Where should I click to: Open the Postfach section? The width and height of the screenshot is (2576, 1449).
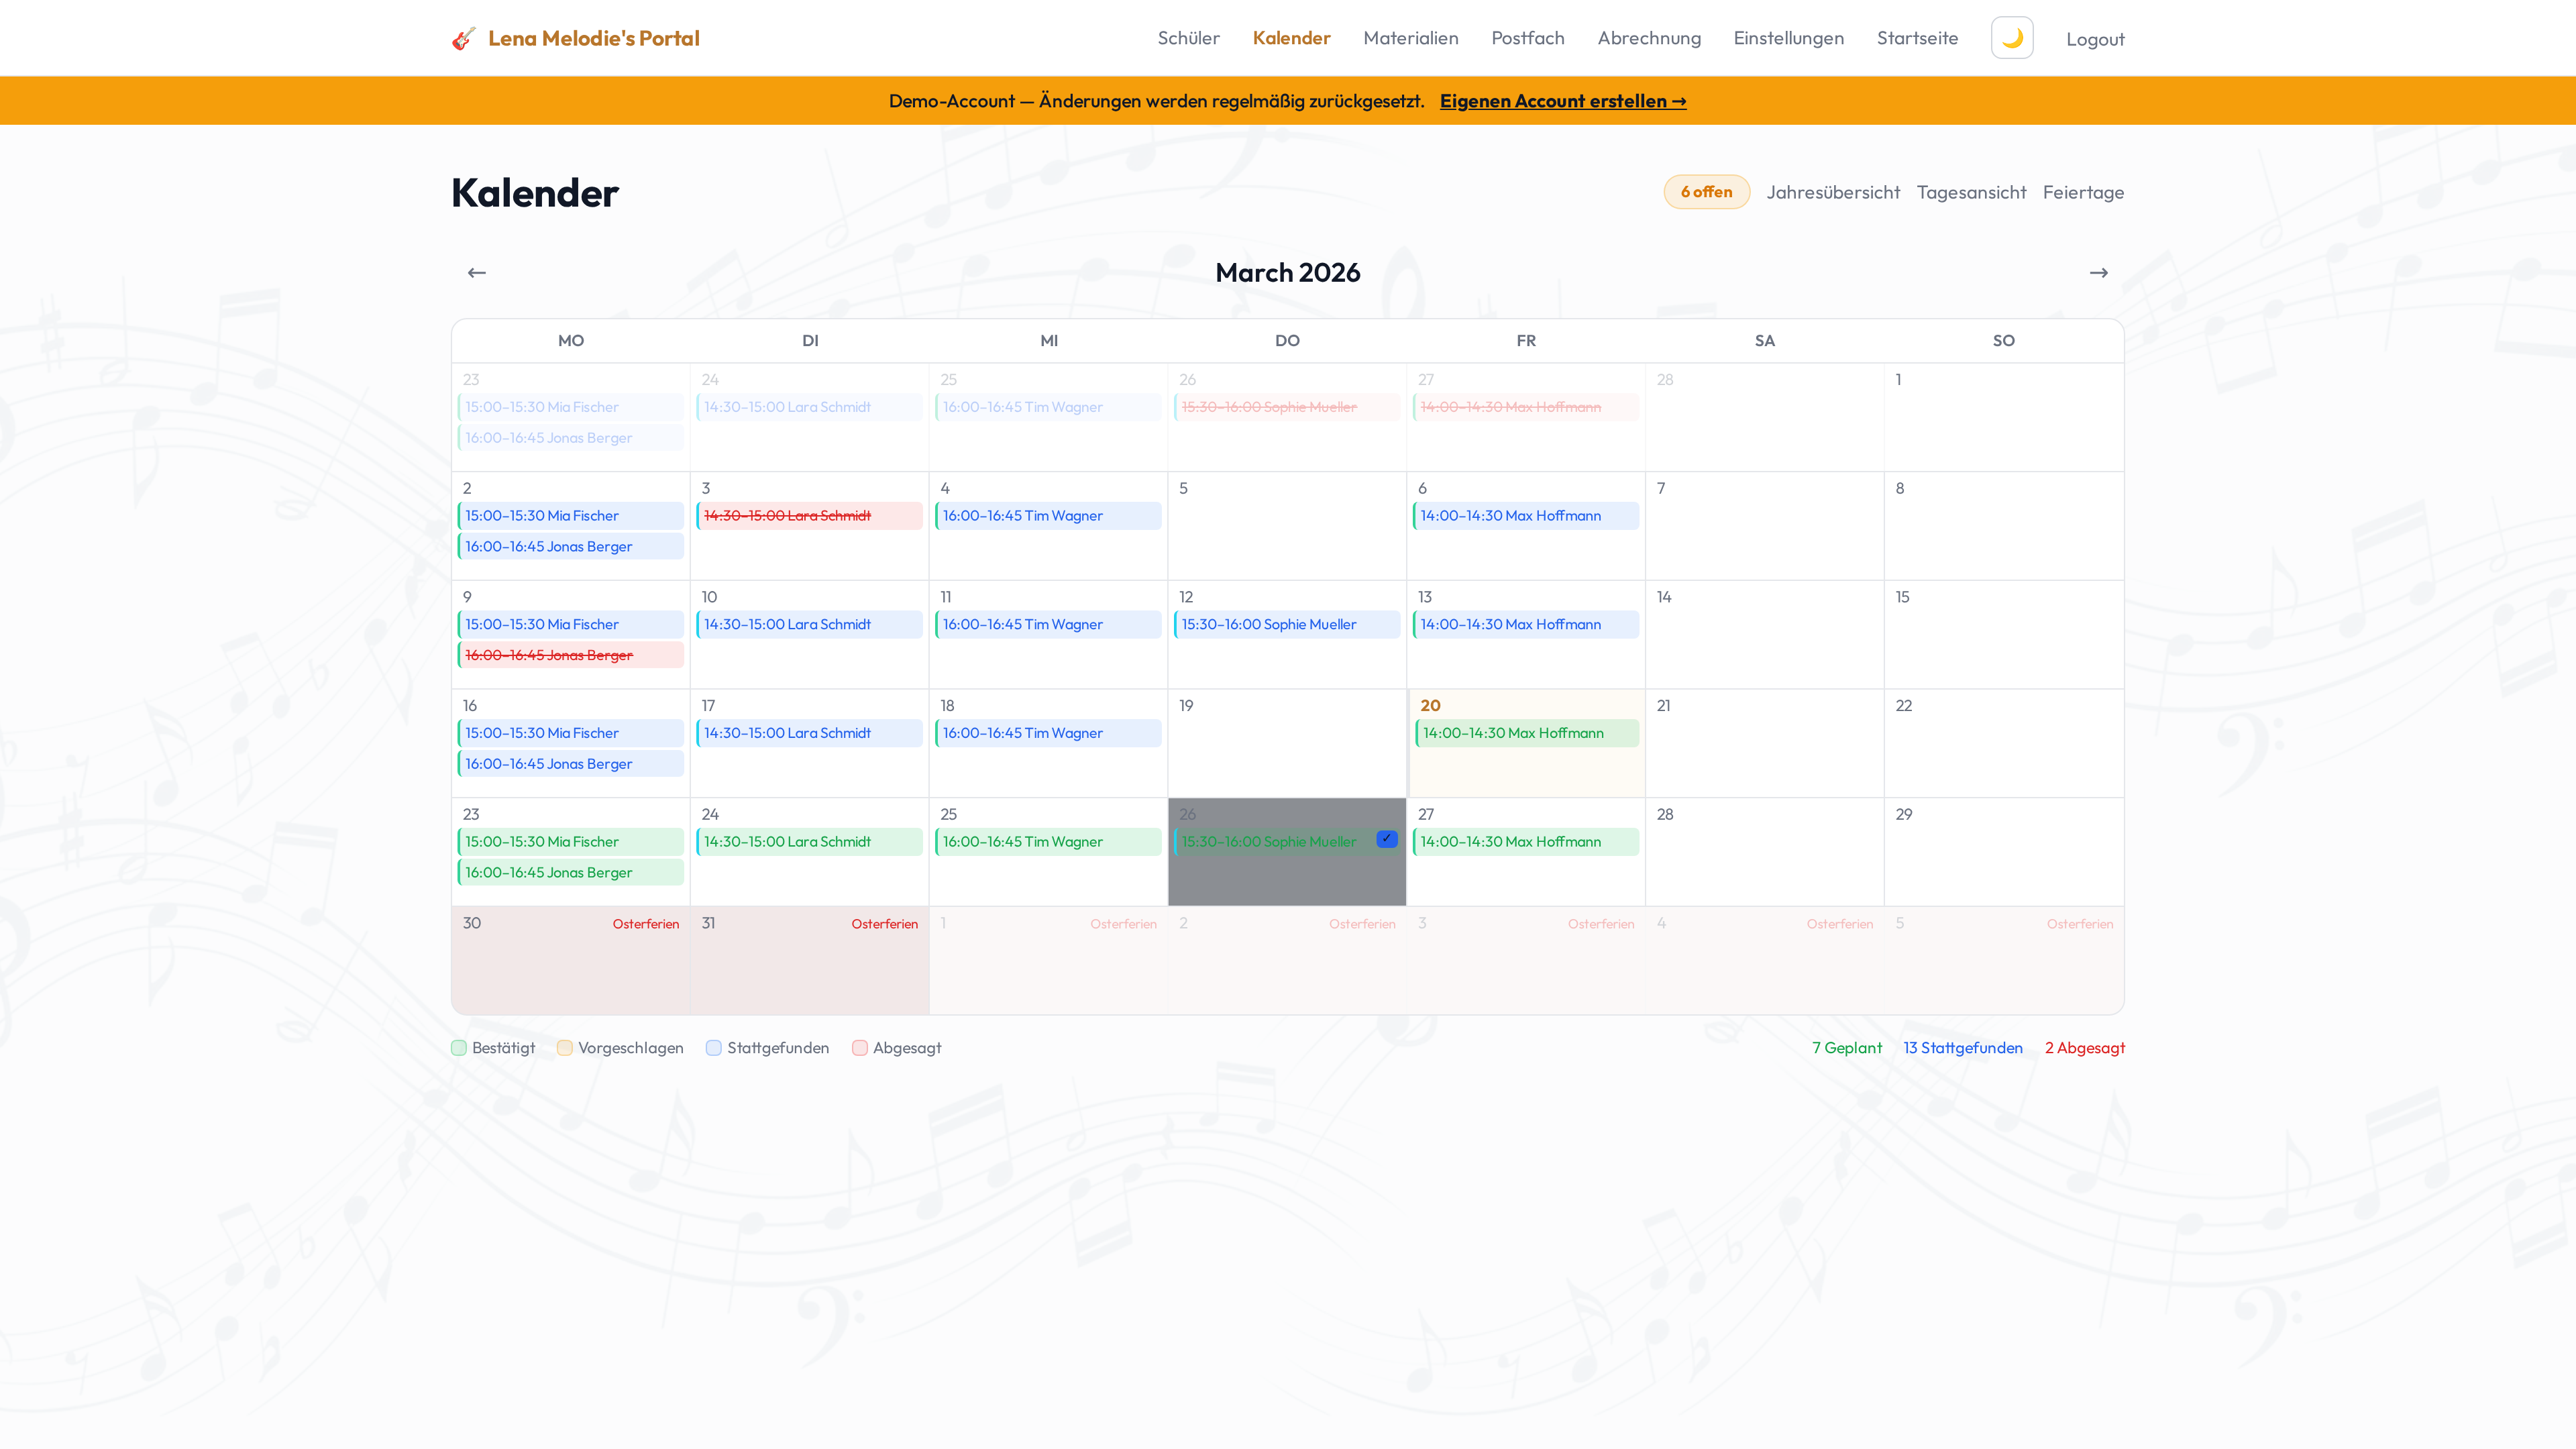pos(1527,37)
